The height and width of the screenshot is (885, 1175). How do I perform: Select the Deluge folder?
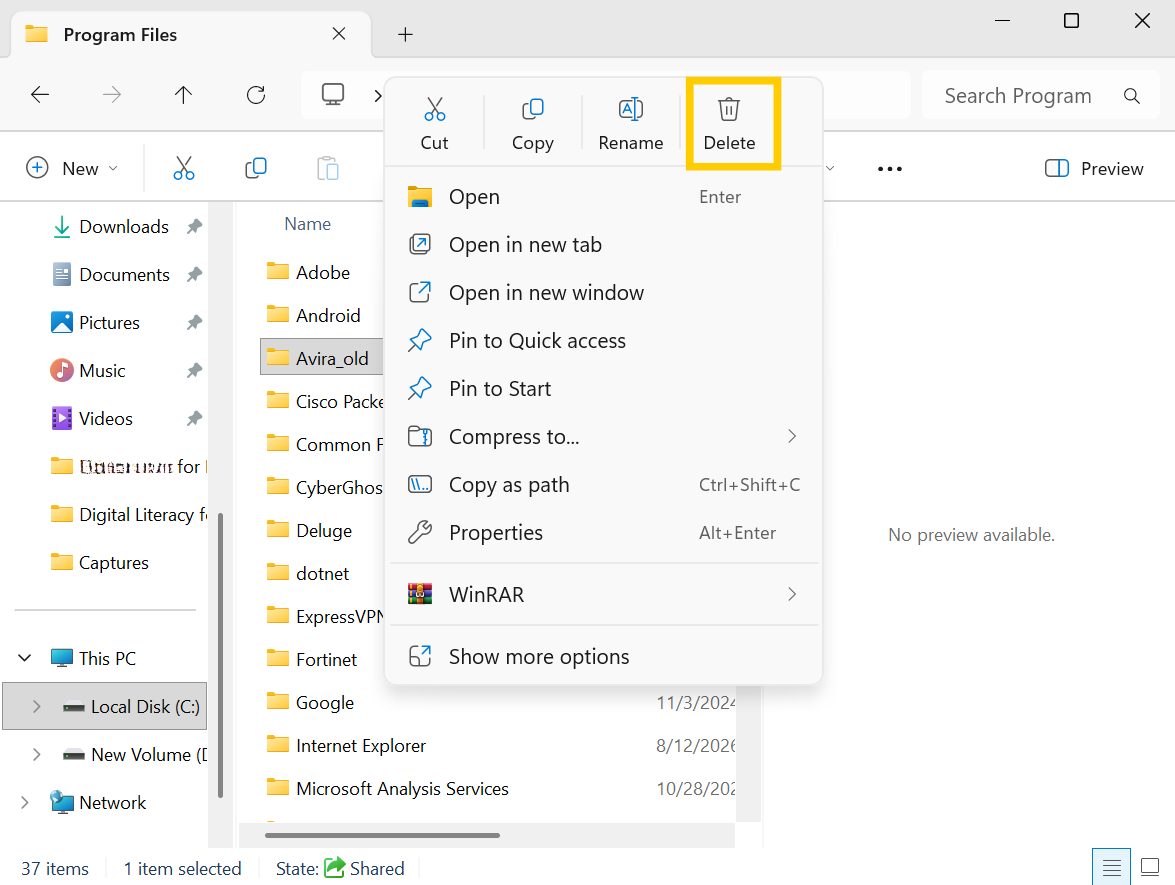[x=309, y=531]
